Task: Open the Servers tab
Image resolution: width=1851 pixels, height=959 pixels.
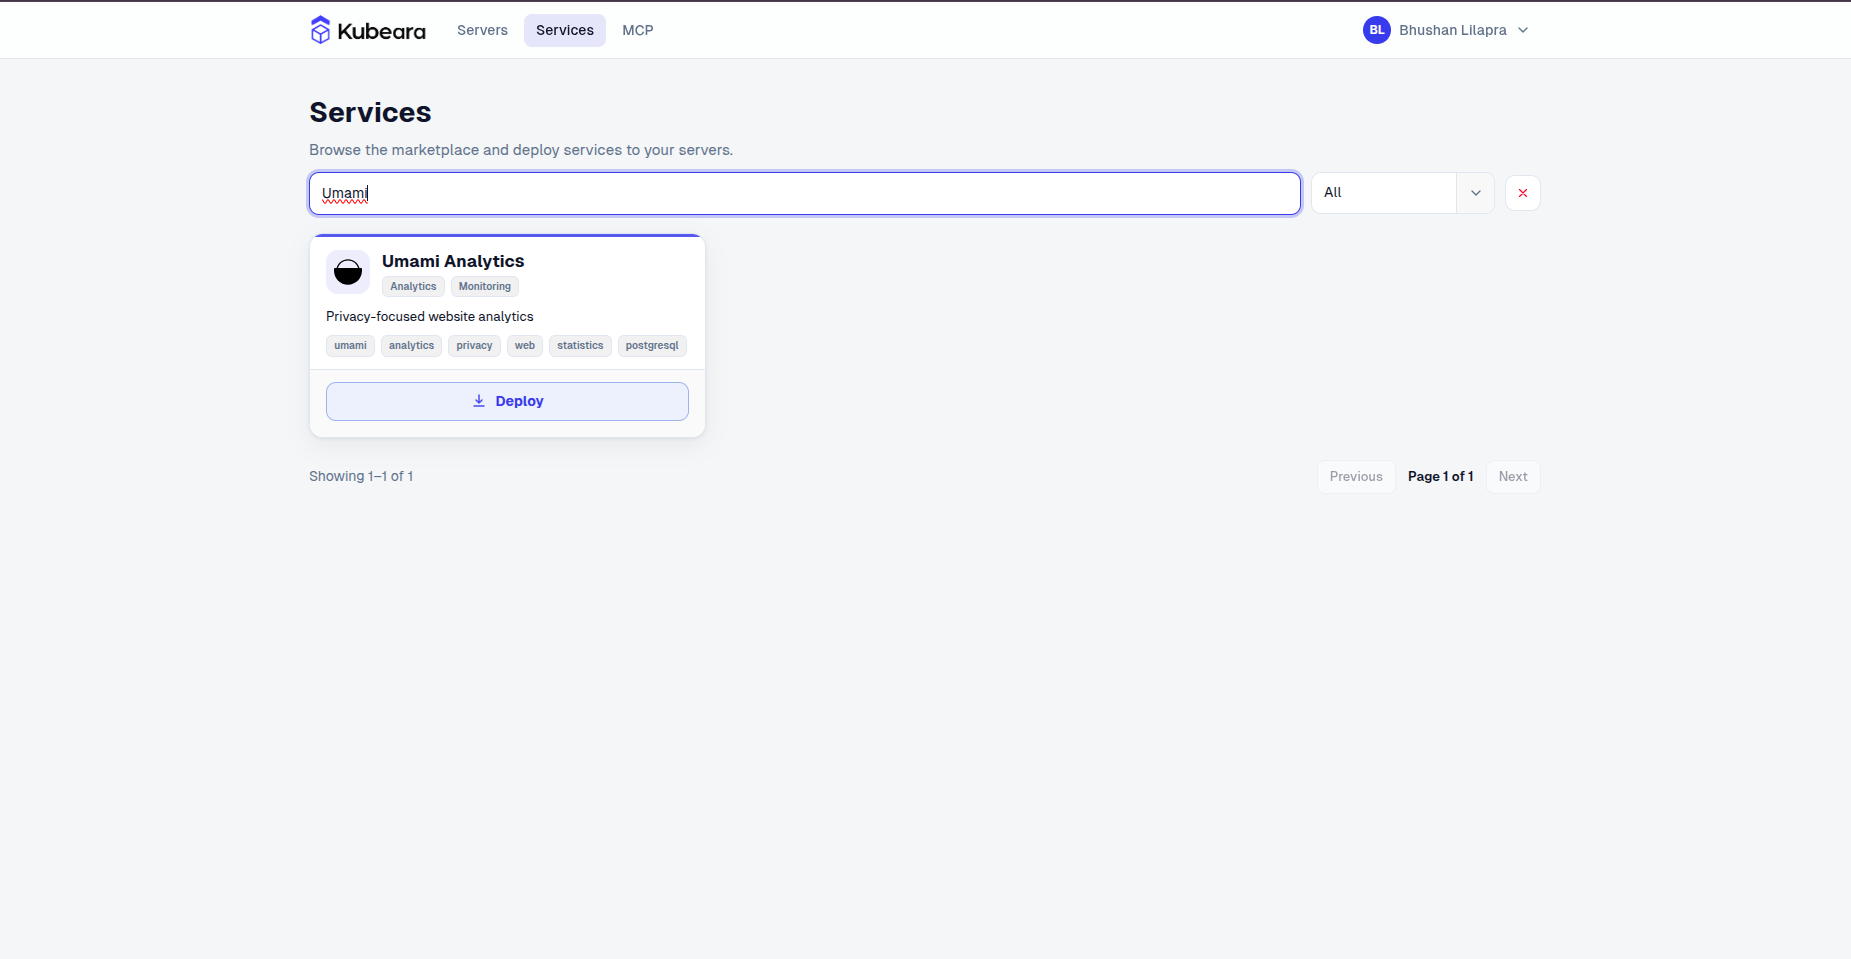Action: (482, 30)
